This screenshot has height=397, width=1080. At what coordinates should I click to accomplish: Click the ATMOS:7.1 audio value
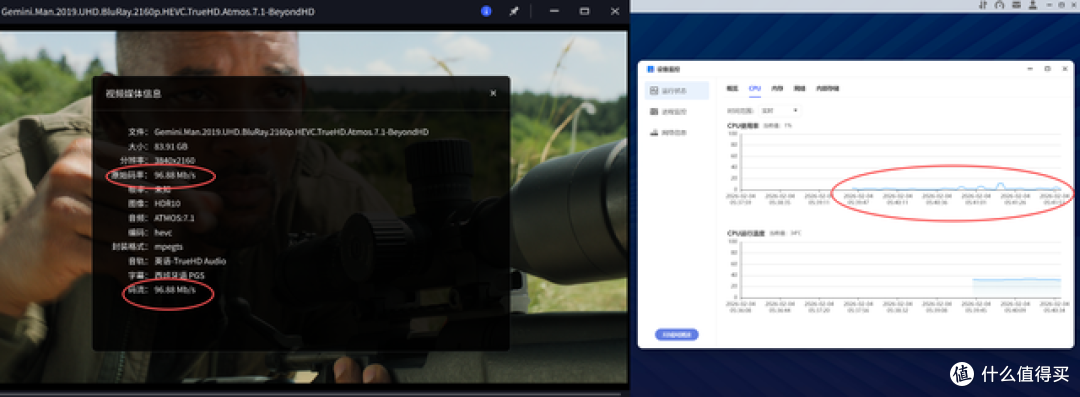(x=174, y=218)
